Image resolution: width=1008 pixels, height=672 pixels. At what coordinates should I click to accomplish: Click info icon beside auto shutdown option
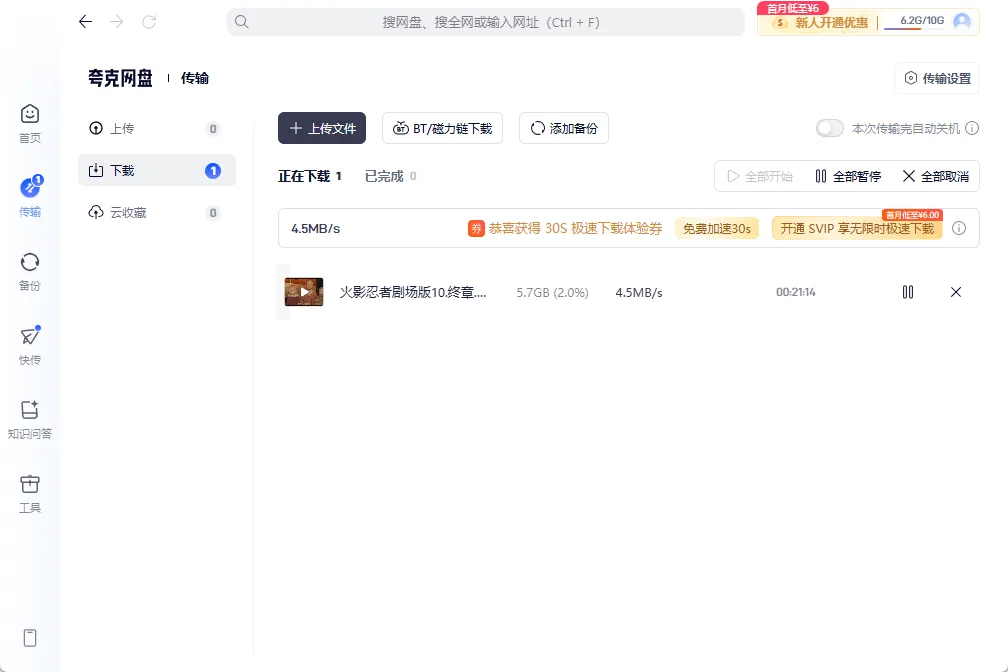(972, 128)
